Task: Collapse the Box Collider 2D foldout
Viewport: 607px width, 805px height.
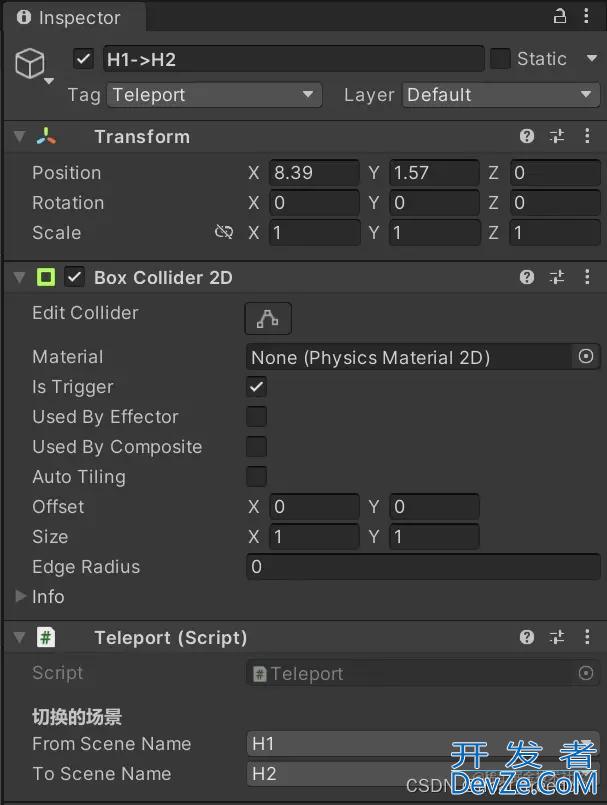Action: tap(20, 277)
